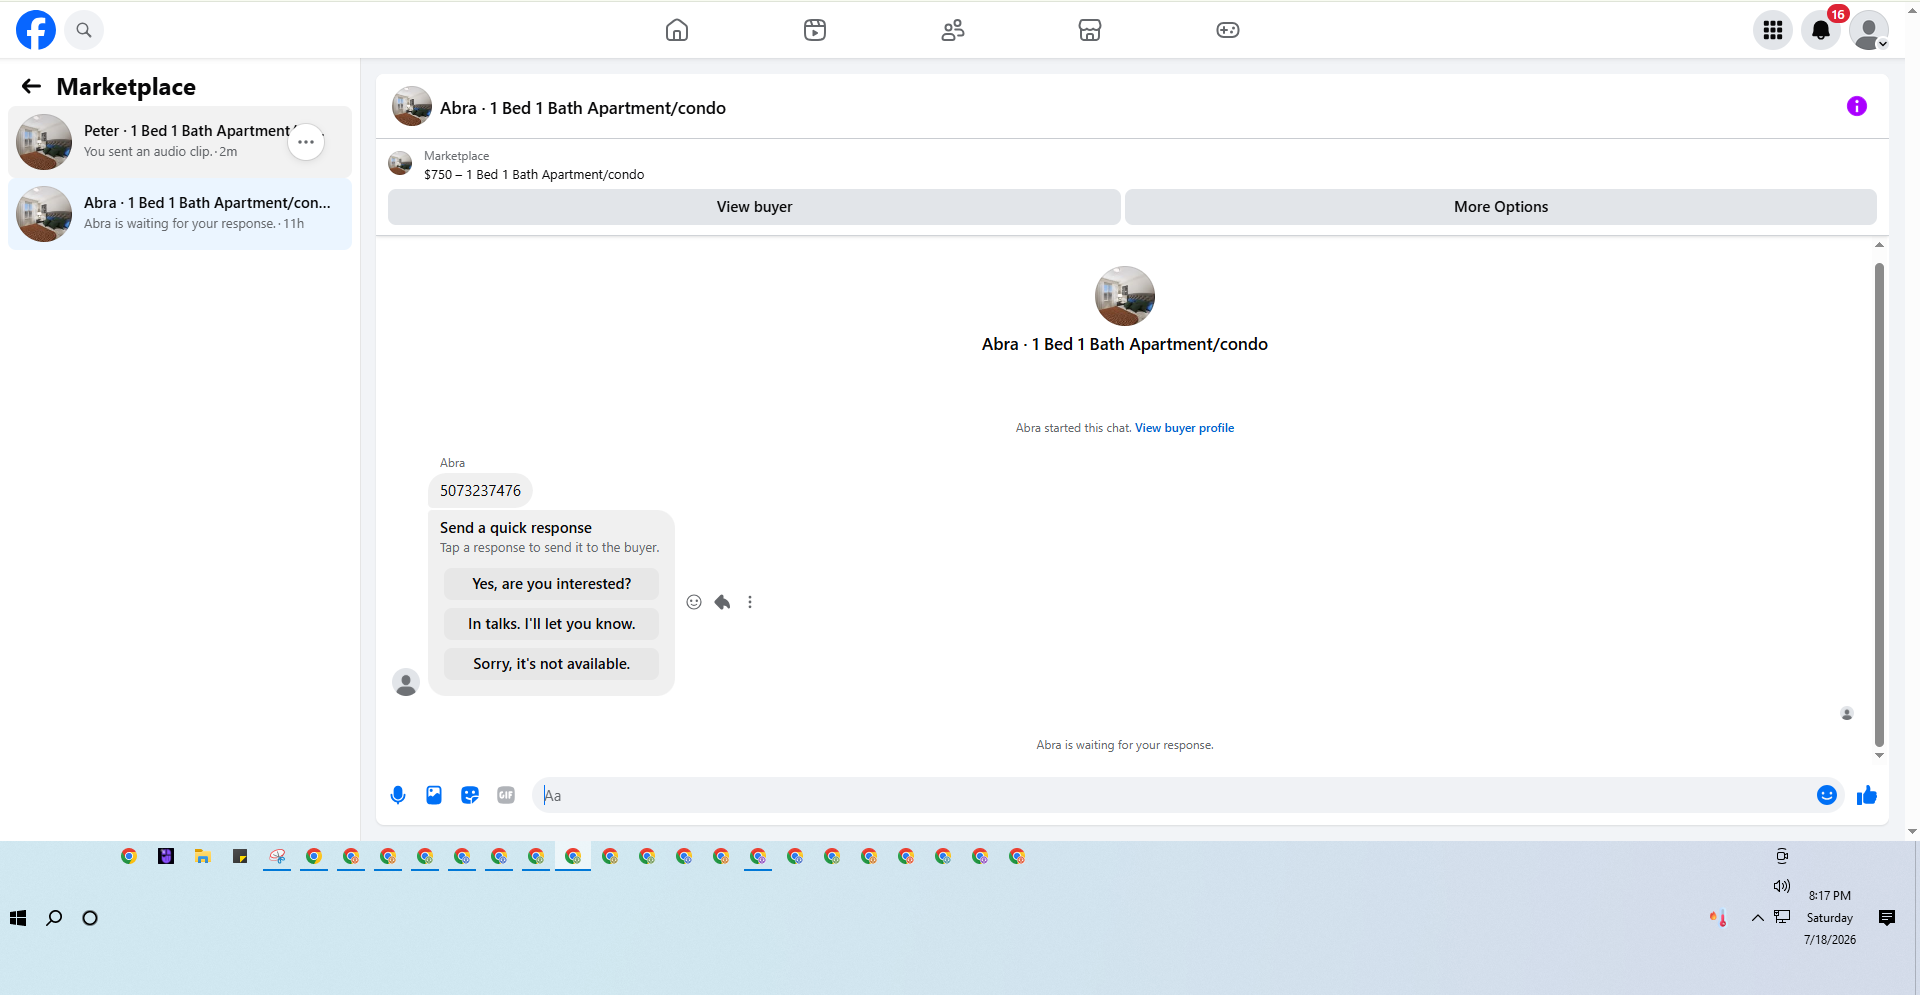Open the Meet Now camera tray icon
Viewport: 1920px width, 995px height.
(x=1782, y=856)
